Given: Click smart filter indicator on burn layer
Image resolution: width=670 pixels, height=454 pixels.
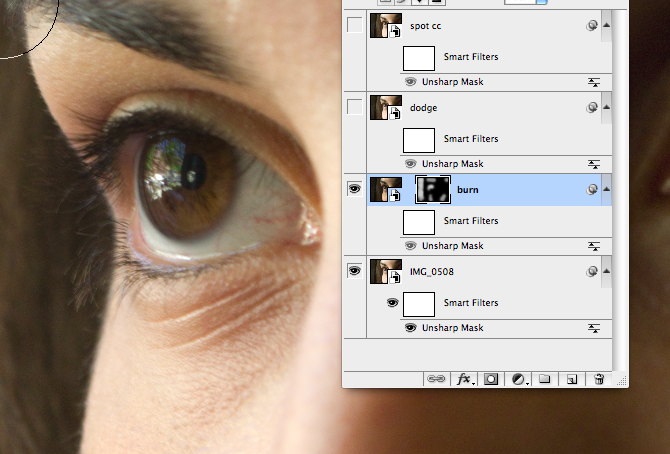Looking at the screenshot, I should (x=592, y=189).
